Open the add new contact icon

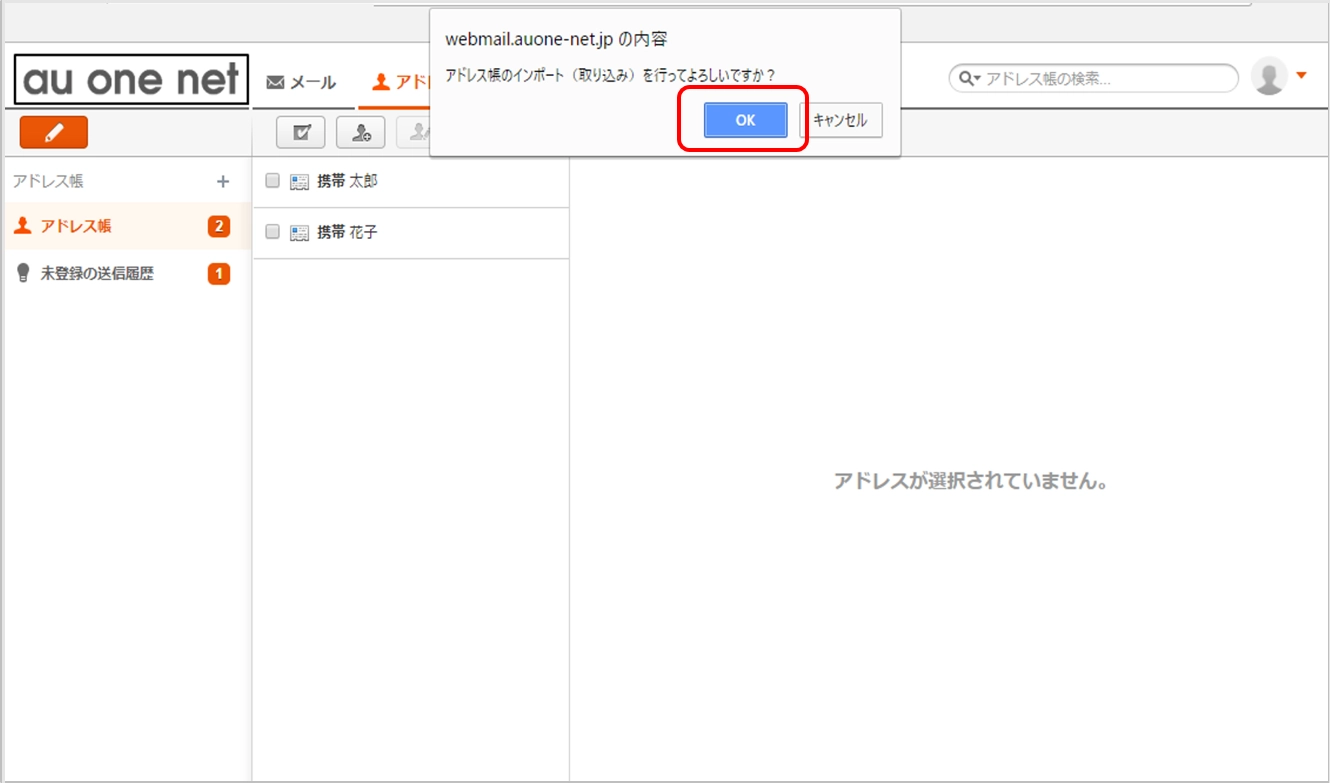coord(360,131)
